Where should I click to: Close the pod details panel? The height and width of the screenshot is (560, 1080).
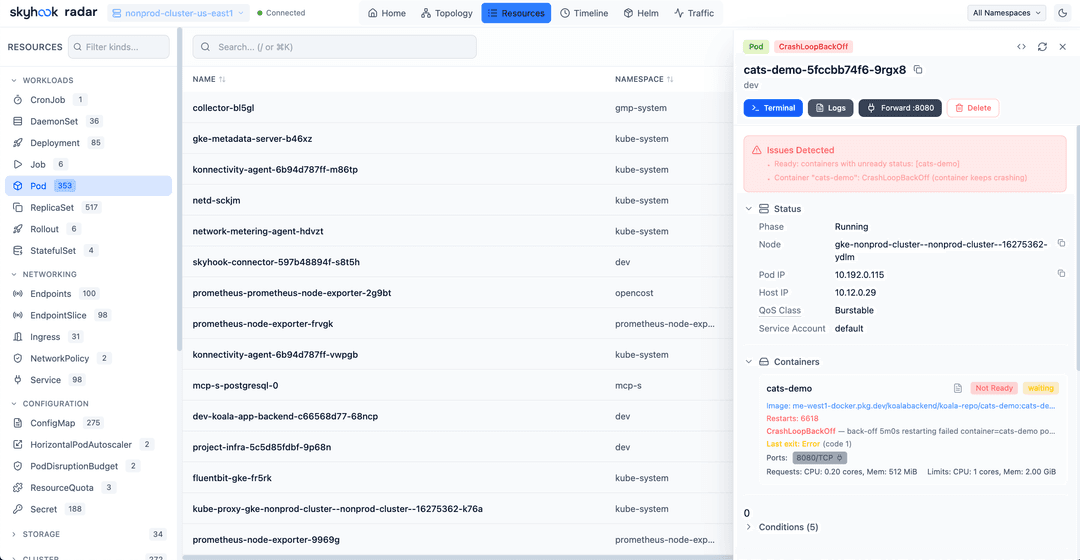[x=1063, y=47]
